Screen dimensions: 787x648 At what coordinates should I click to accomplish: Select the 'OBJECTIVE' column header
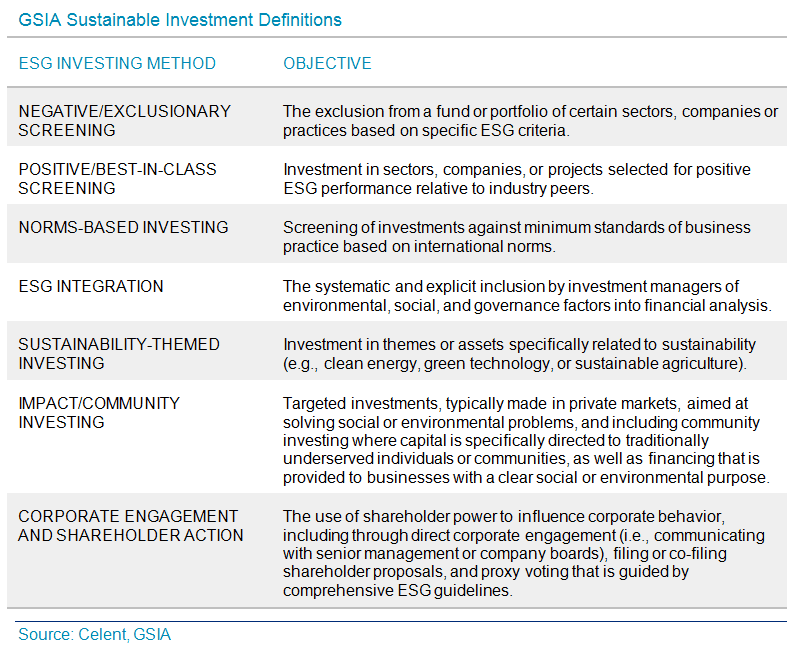click(x=327, y=63)
